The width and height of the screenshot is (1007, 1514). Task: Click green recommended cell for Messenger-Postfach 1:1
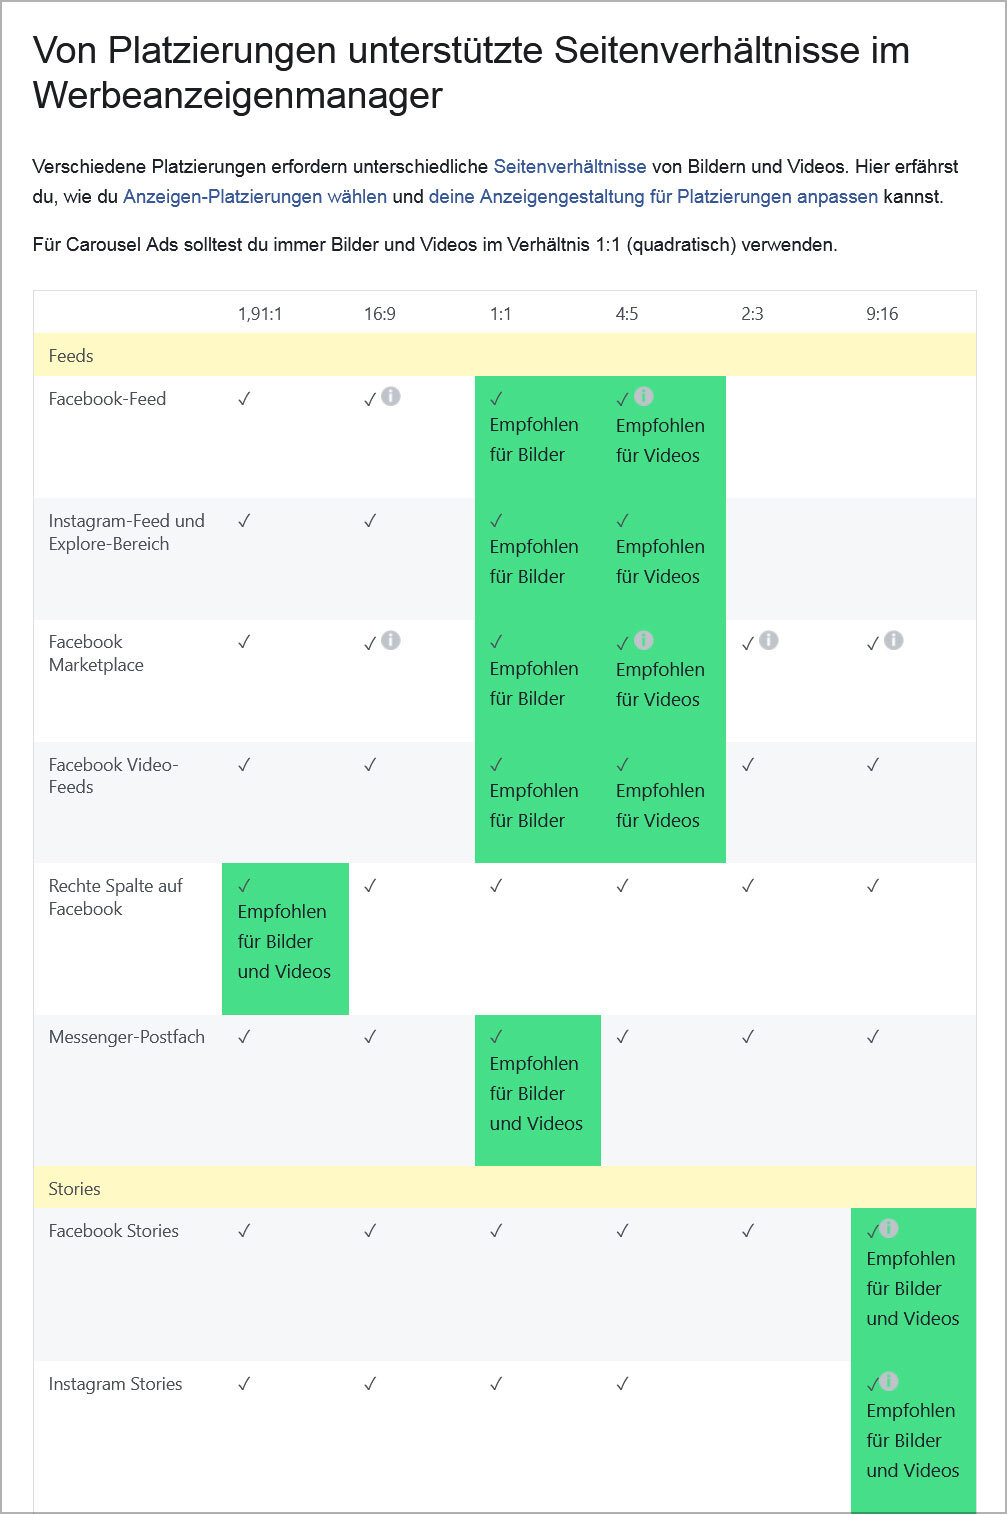537,1091
